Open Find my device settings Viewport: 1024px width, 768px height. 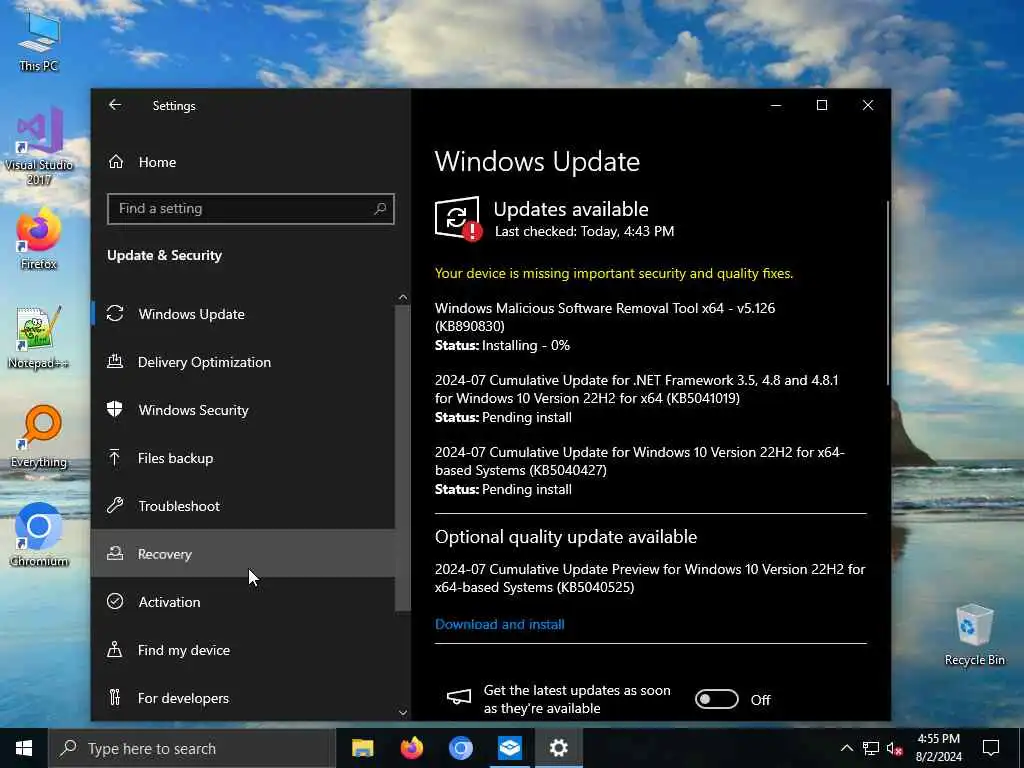point(243,650)
